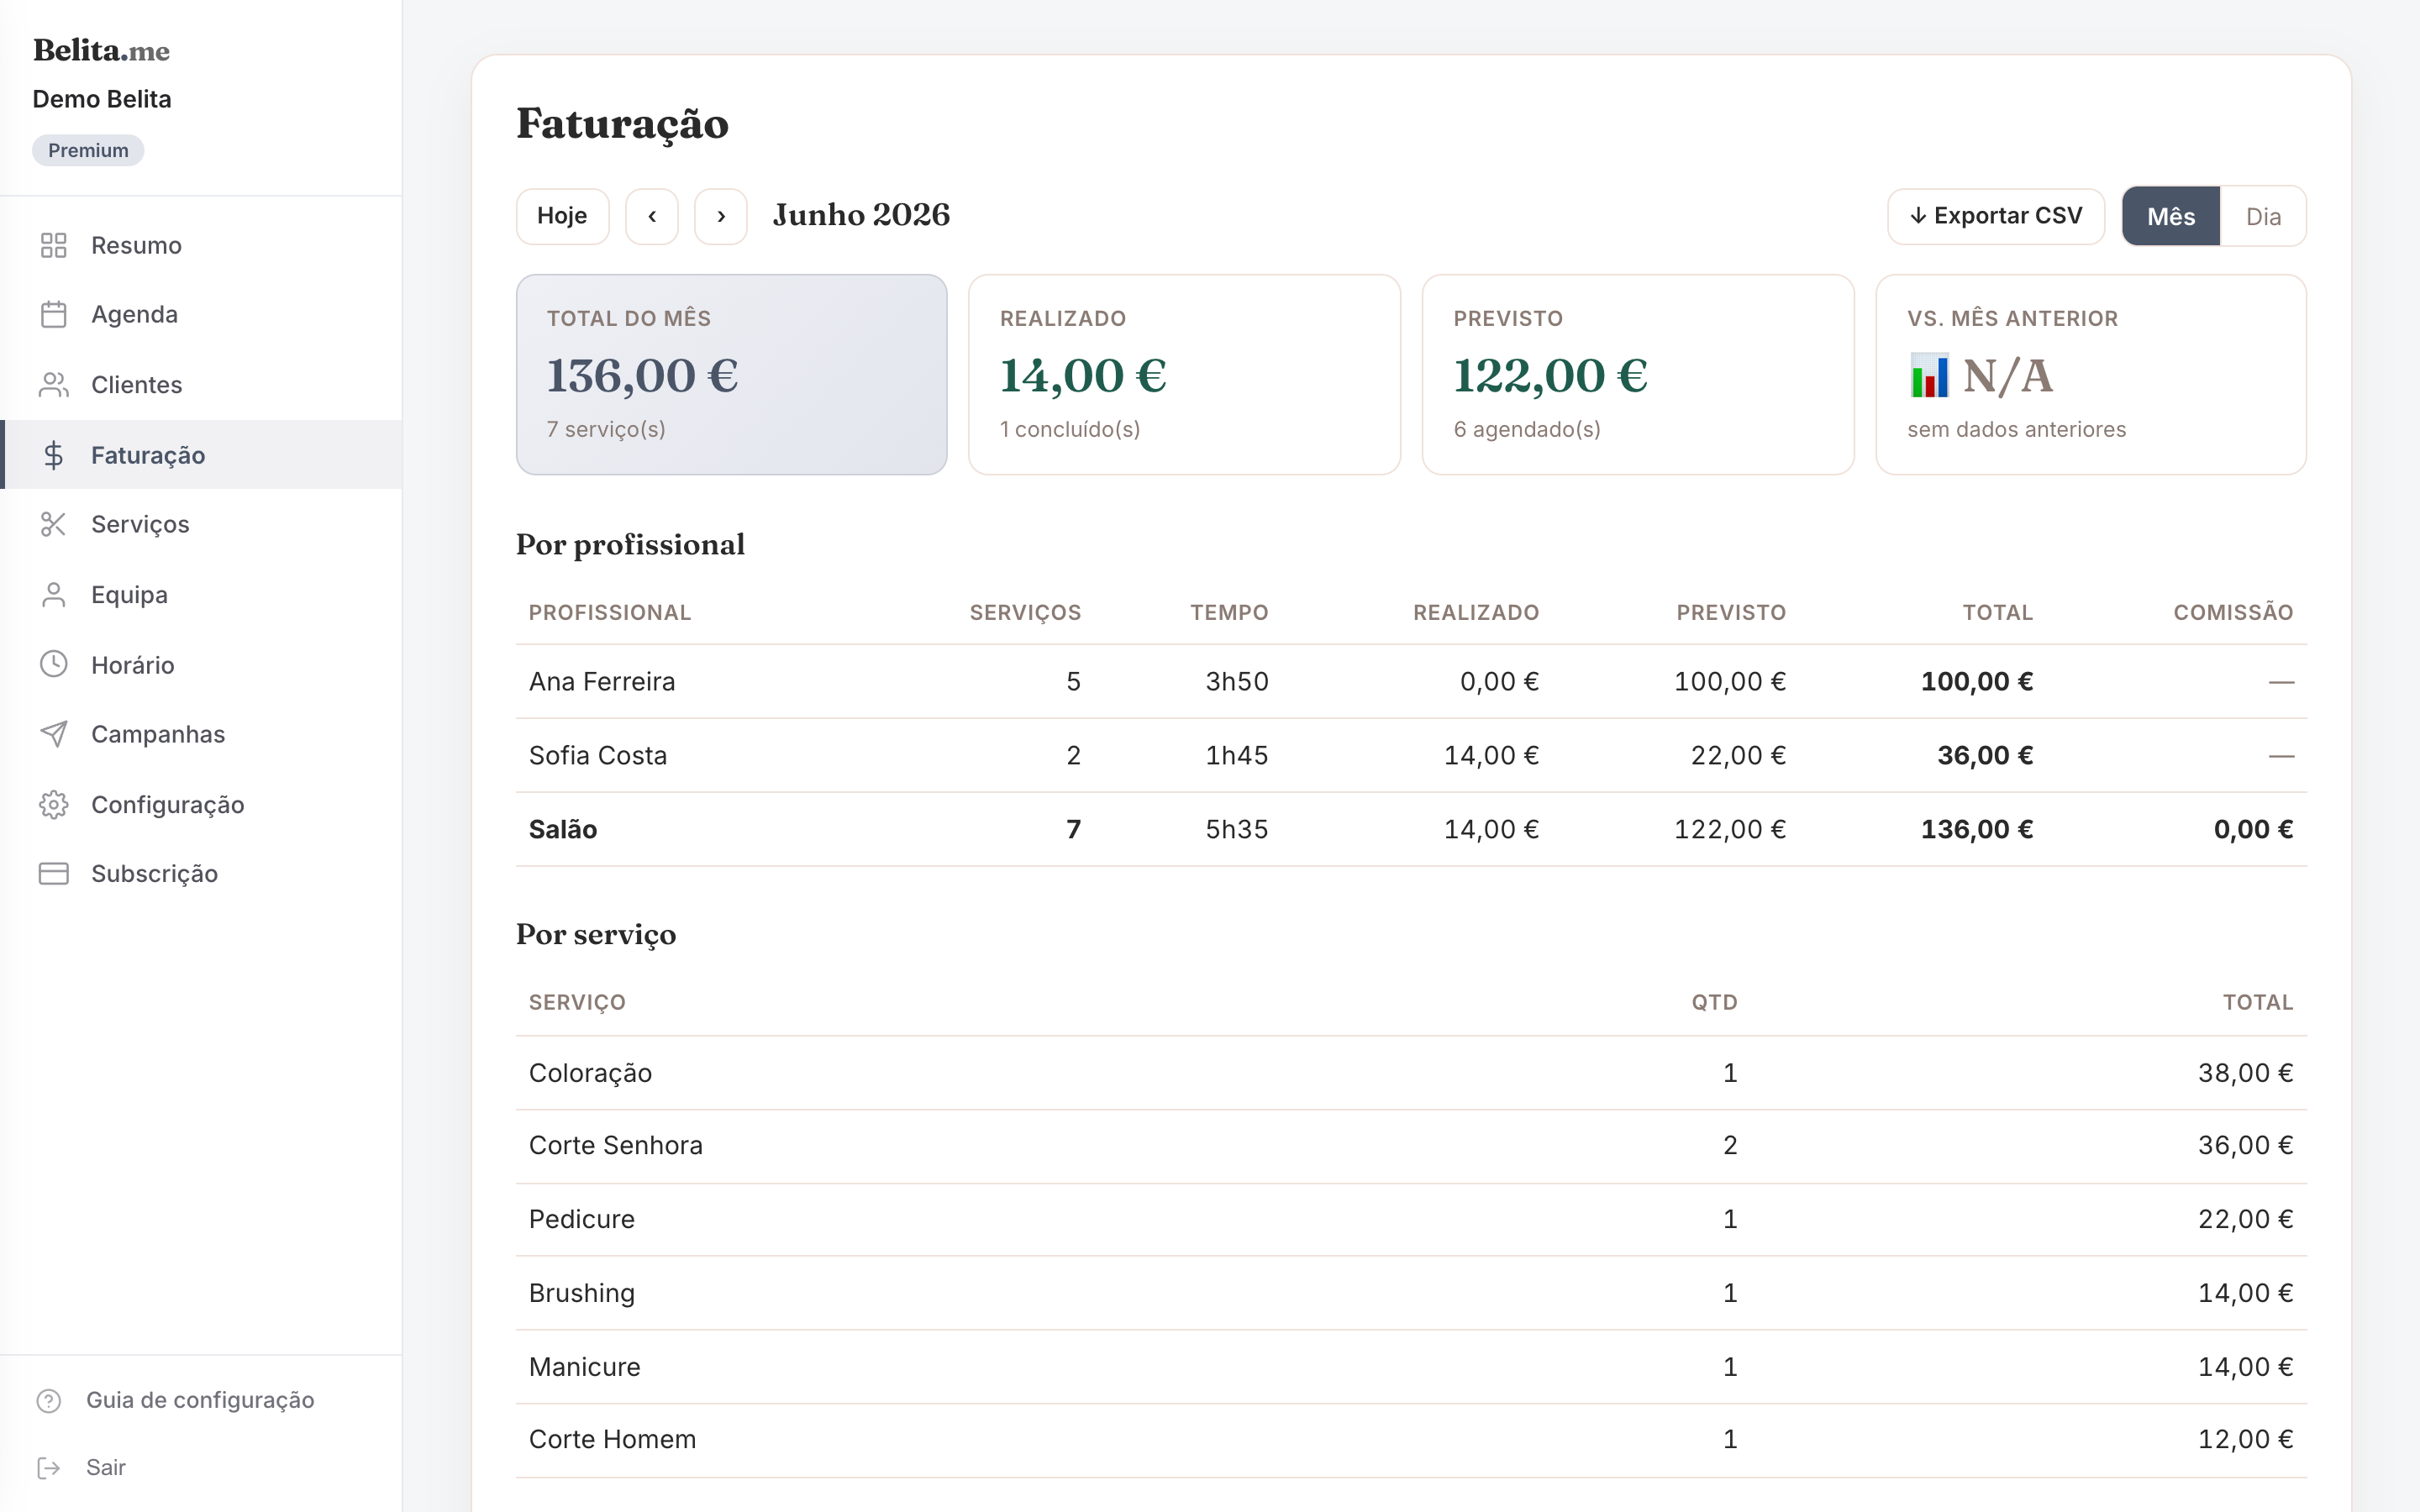This screenshot has height=1512, width=2420.
Task: Open the Resumo dashboard grid icon
Action: click(53, 245)
